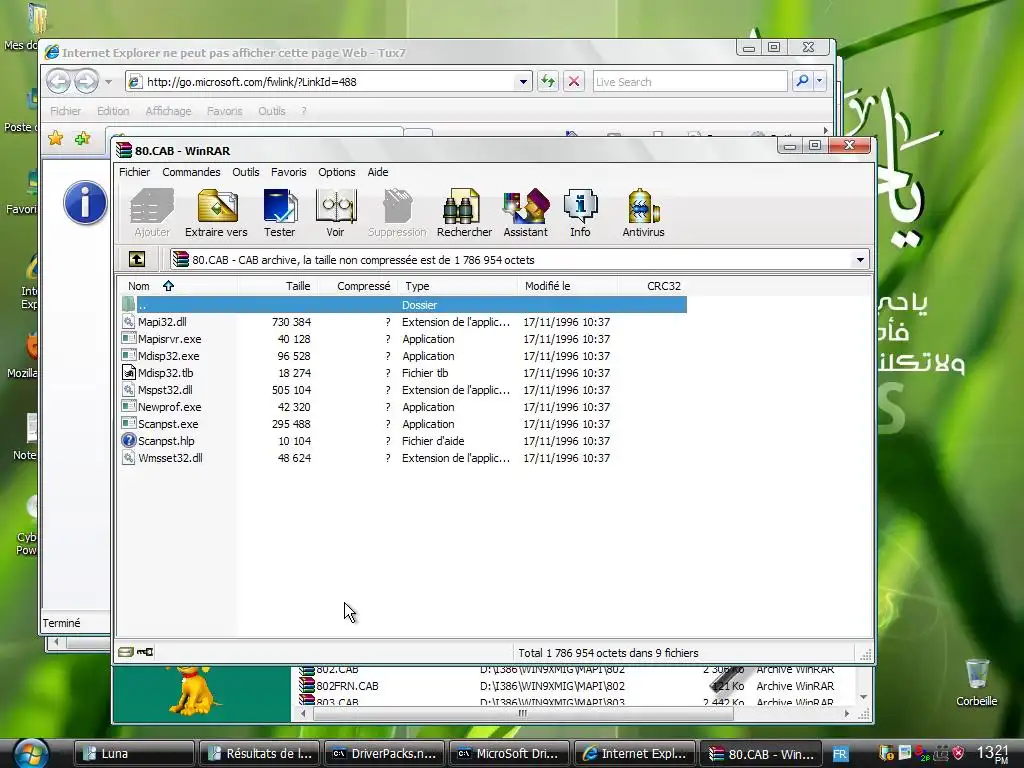
Task: Click the 802FRN.CAB archive icon in results
Action: pyautogui.click(x=306, y=686)
